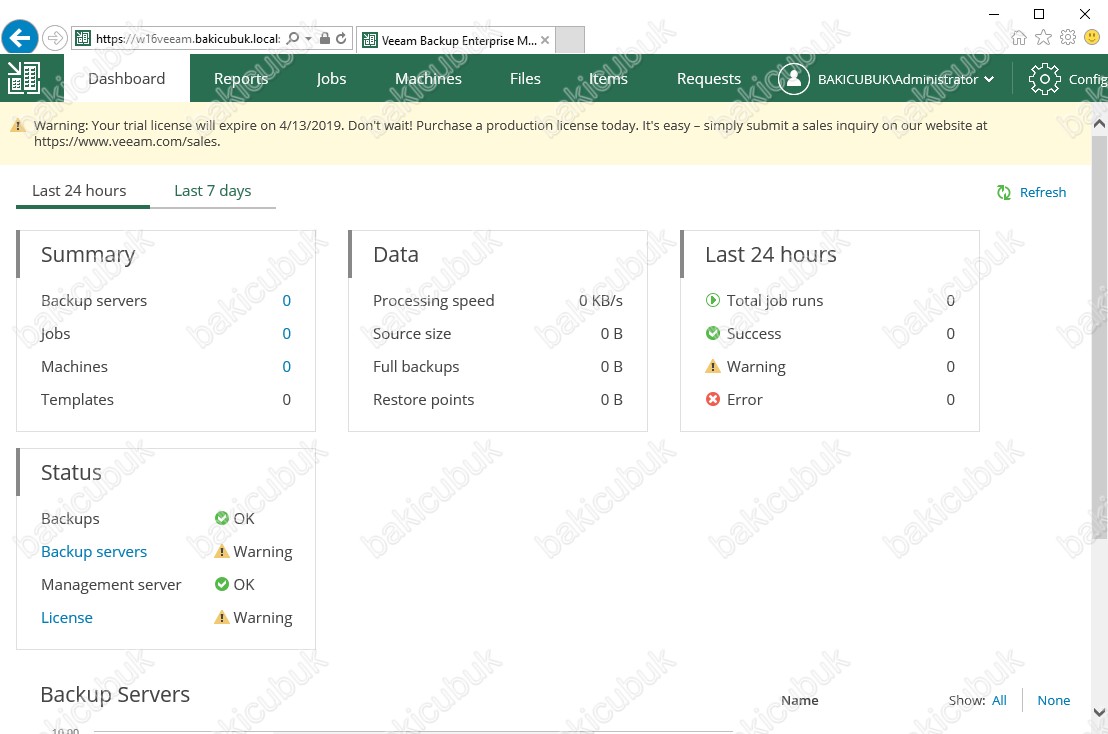Click the Source size label in Data
The height and width of the screenshot is (734, 1108).
pyautogui.click(x=412, y=333)
